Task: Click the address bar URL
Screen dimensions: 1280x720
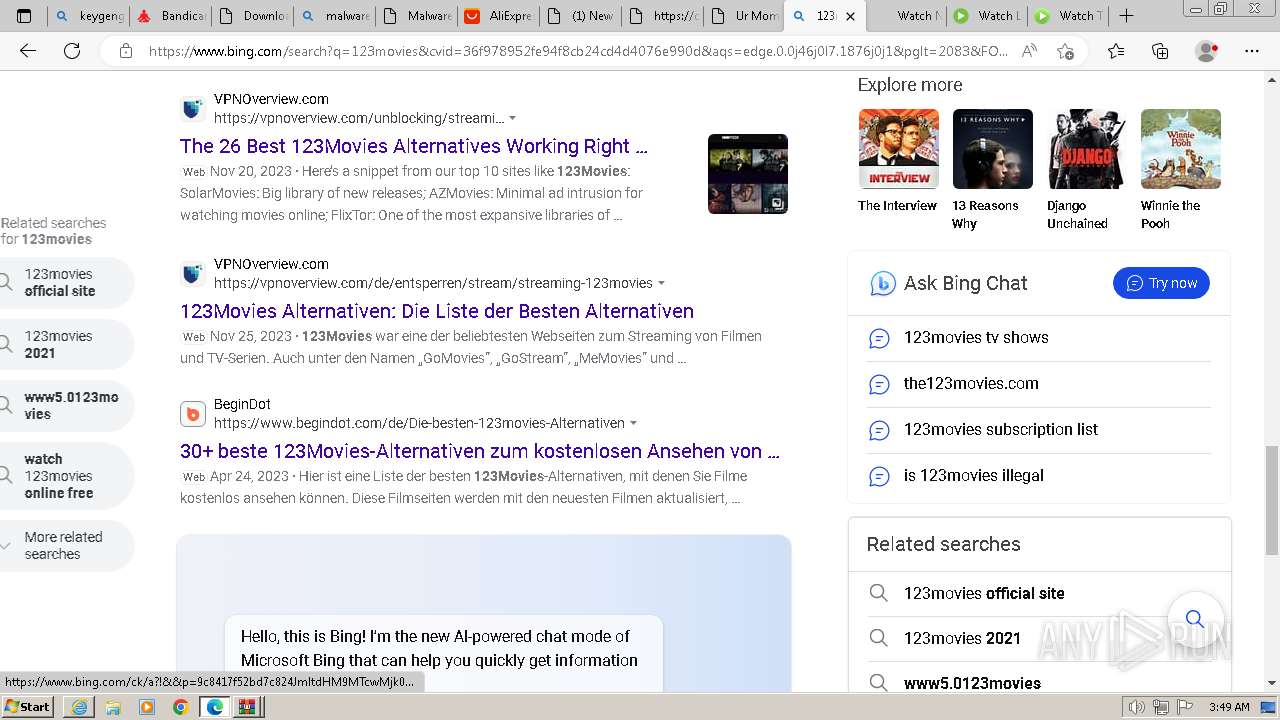Action: [x=578, y=51]
